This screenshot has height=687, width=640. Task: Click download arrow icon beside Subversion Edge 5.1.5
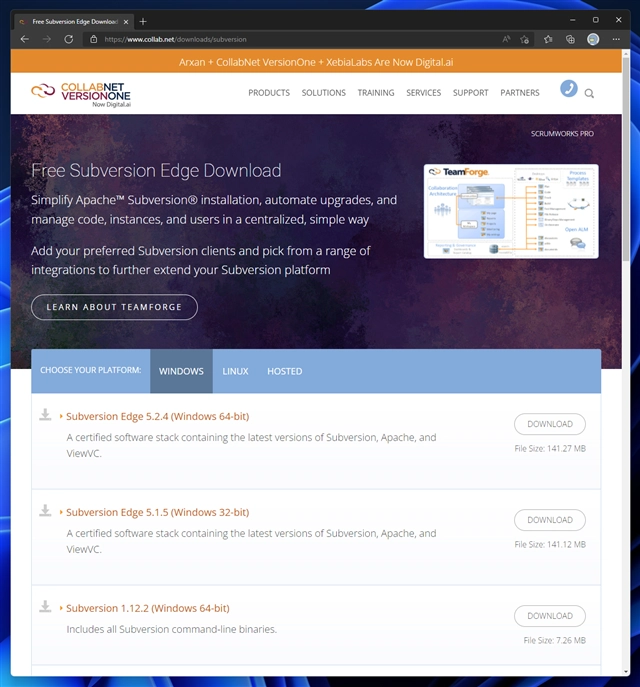coord(45,510)
